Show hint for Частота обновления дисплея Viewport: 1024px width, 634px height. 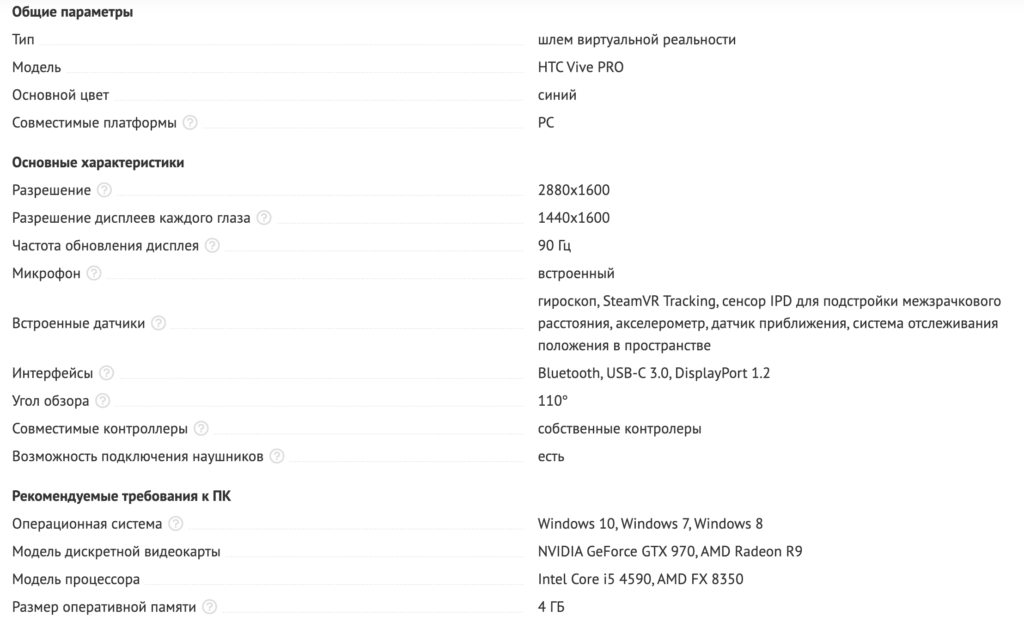pos(212,246)
